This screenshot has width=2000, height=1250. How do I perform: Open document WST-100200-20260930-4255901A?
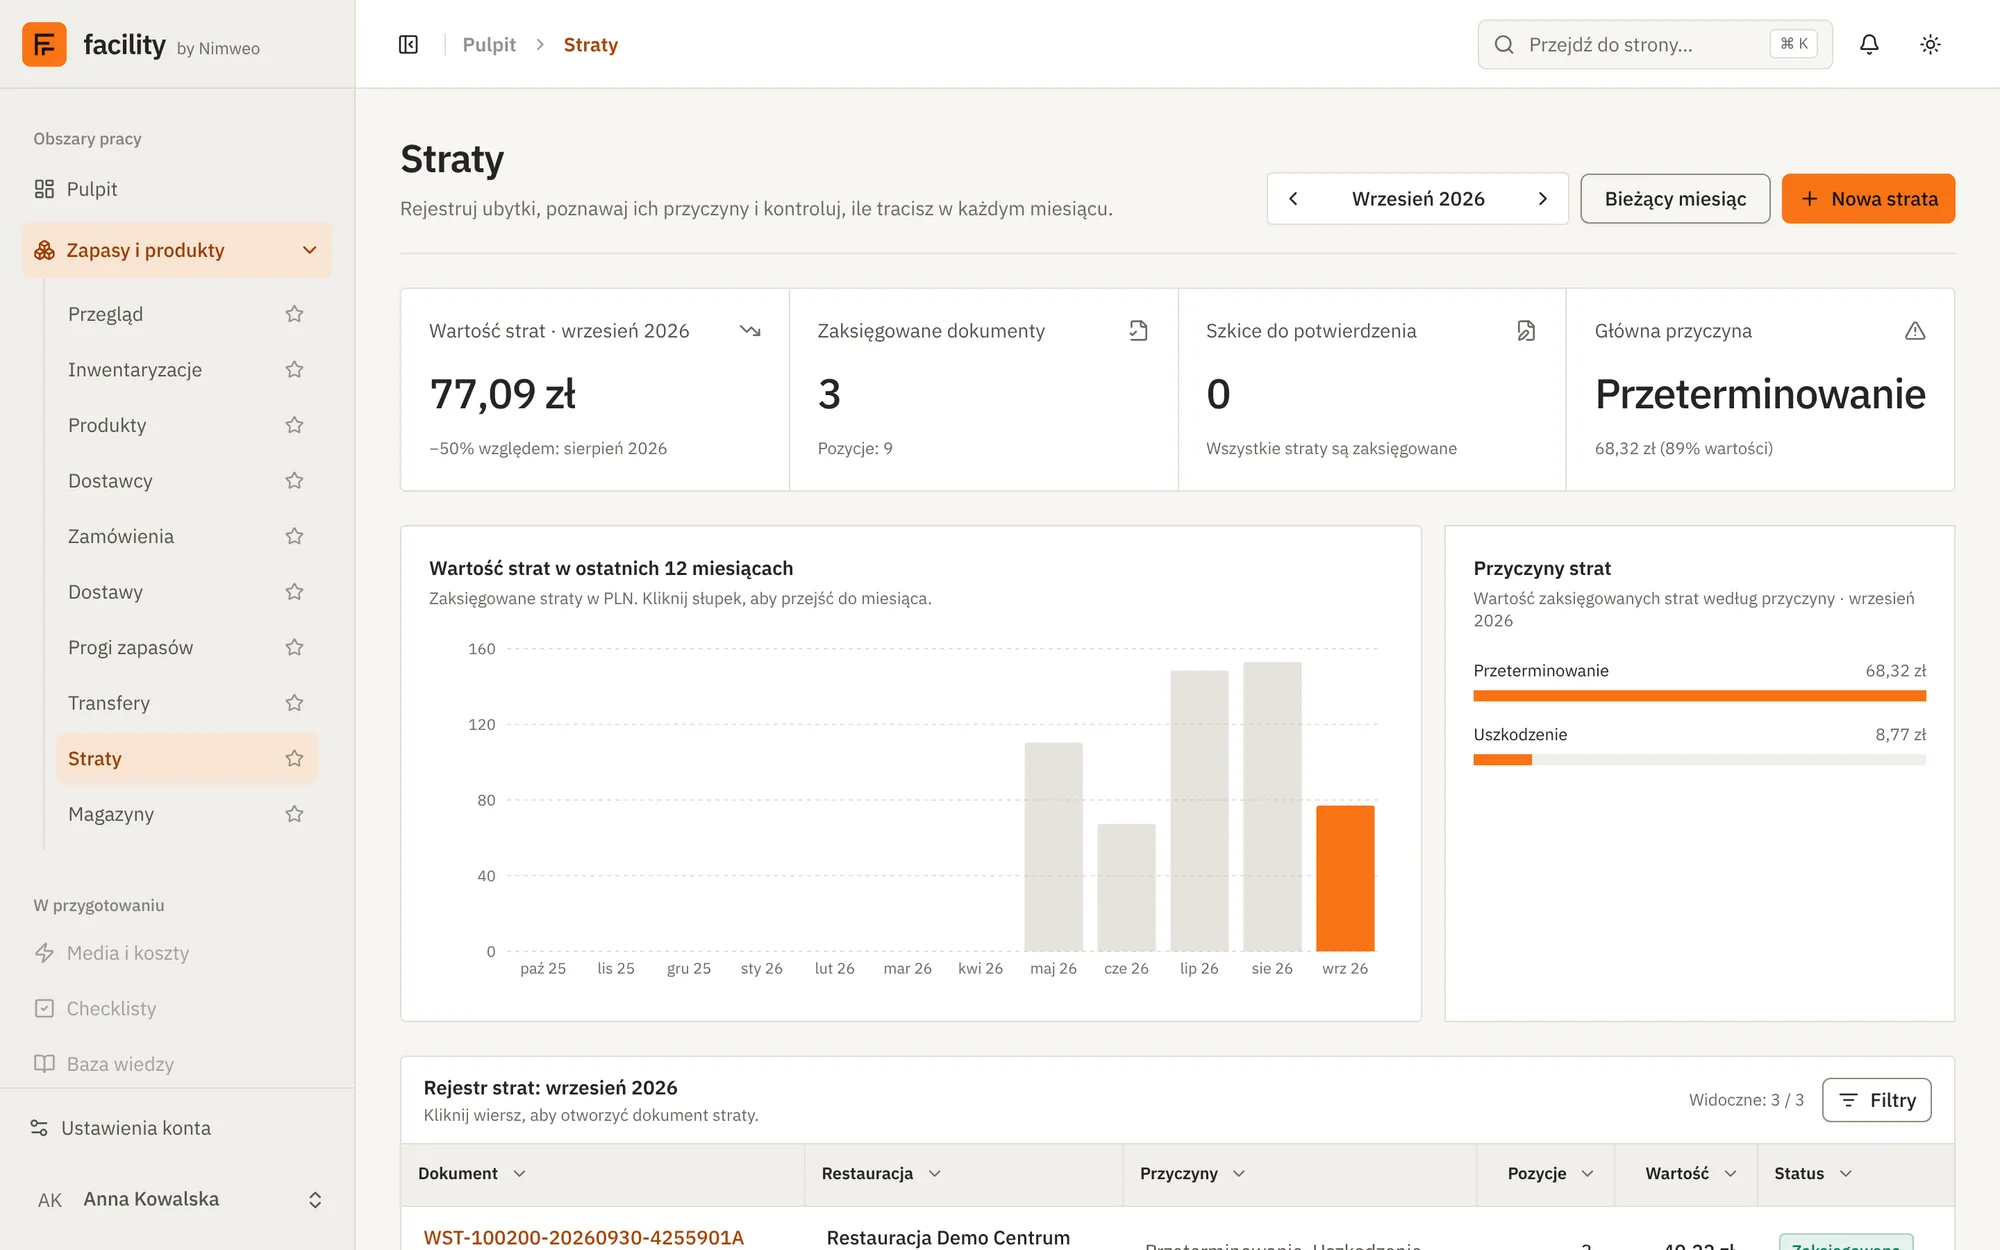pyautogui.click(x=583, y=1238)
